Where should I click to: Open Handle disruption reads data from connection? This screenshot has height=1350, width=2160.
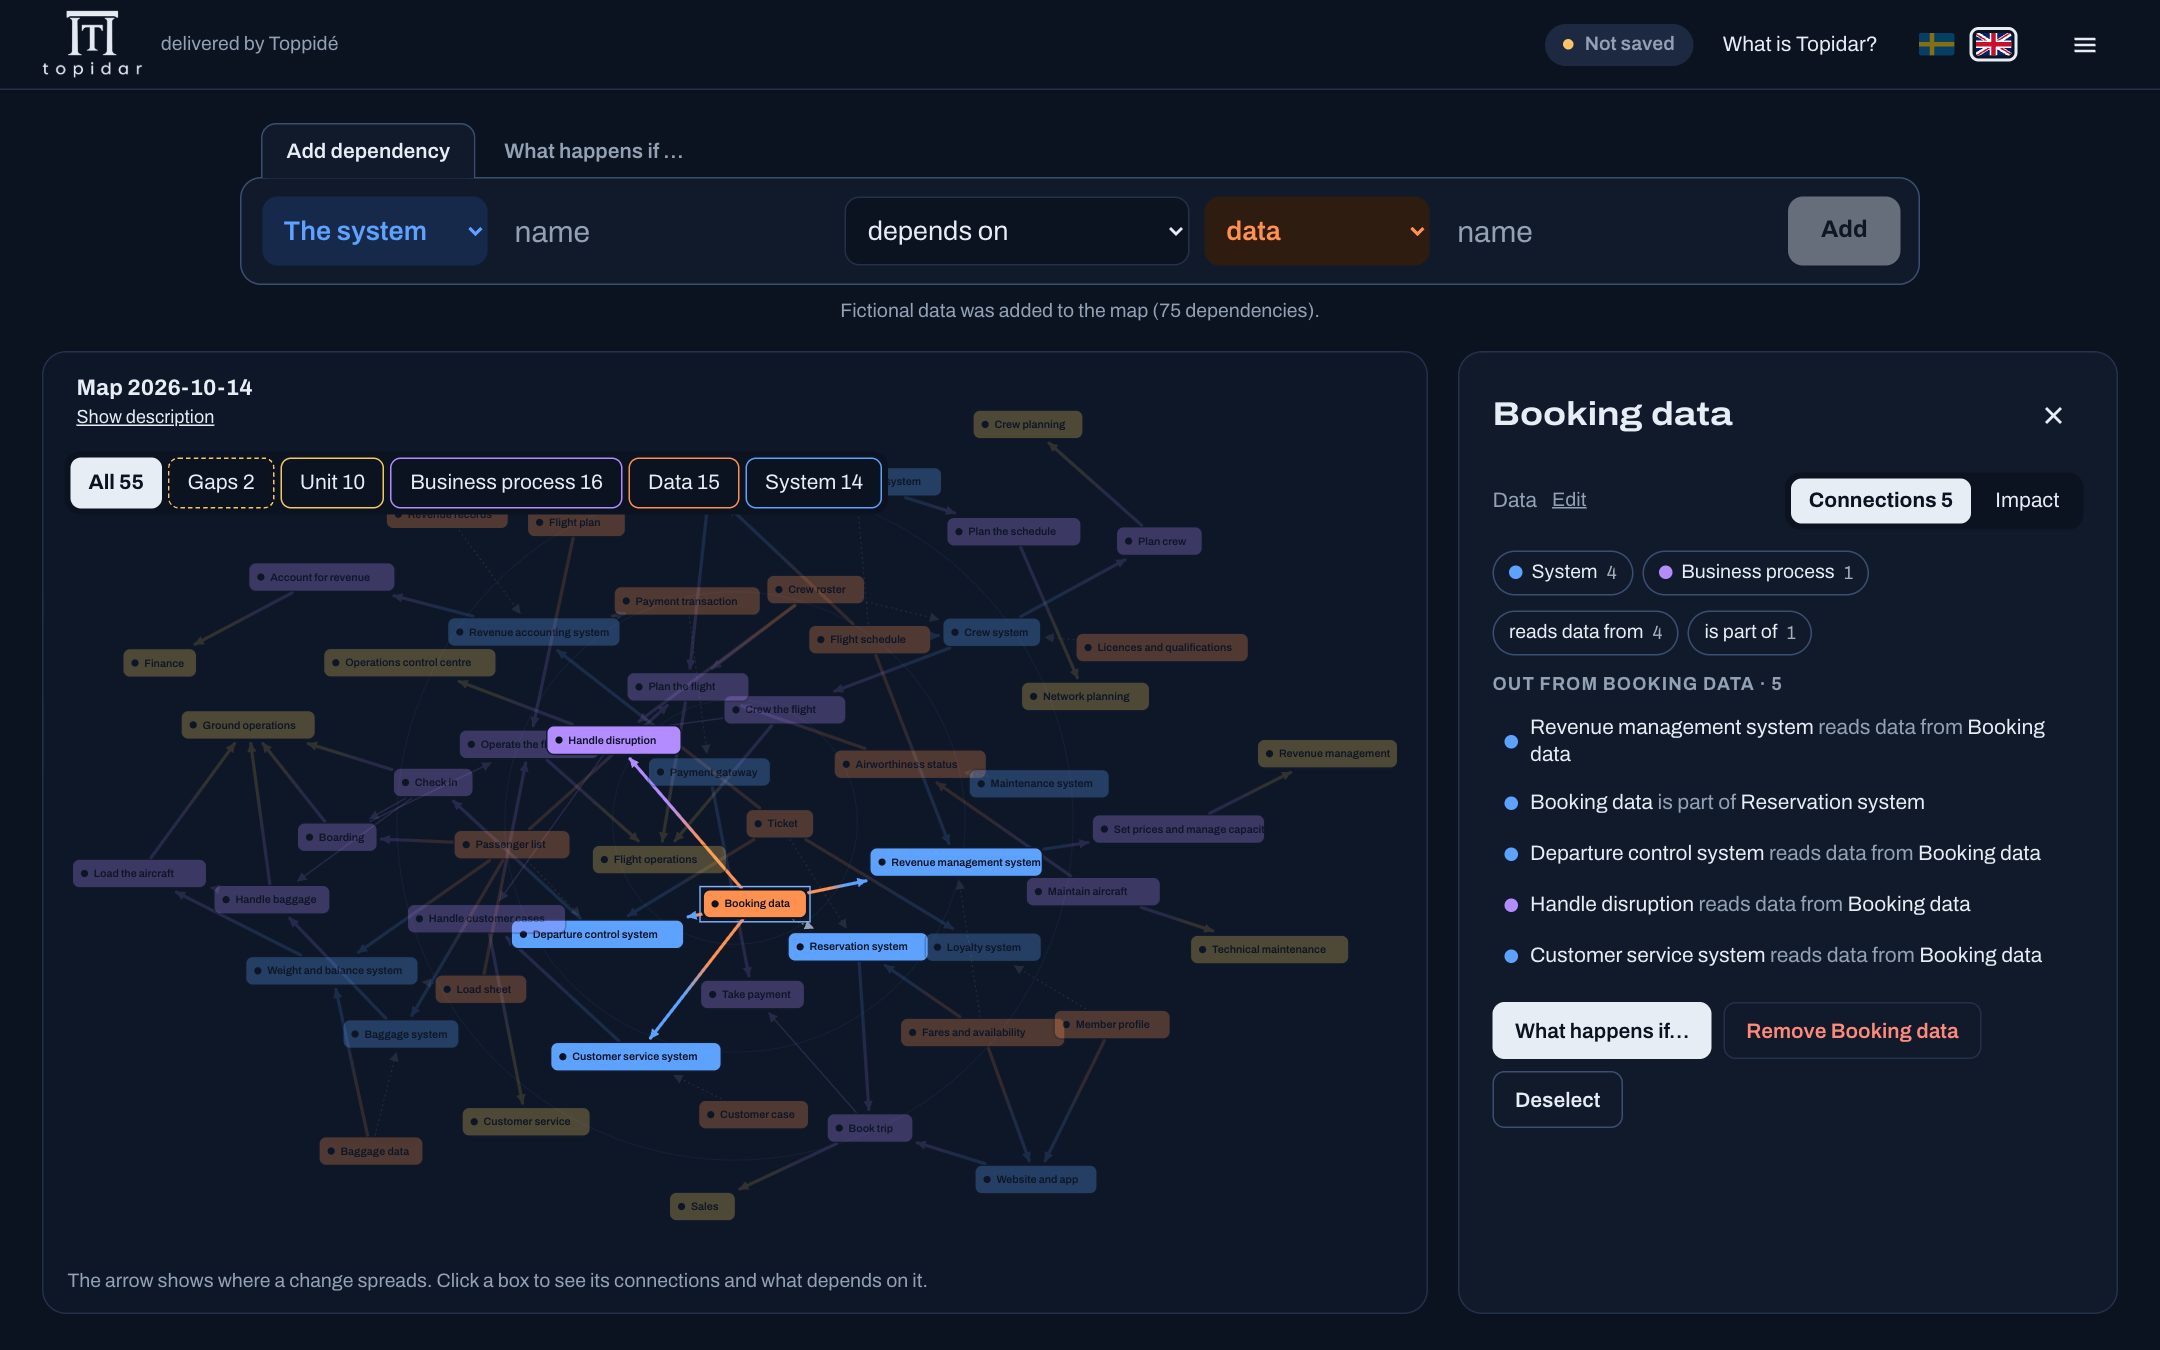[1749, 904]
